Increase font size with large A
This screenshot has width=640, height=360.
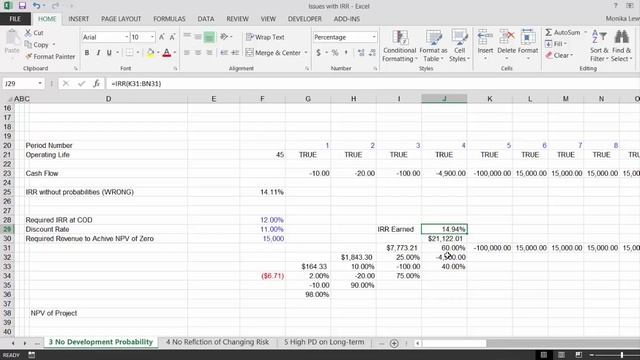pos(162,37)
